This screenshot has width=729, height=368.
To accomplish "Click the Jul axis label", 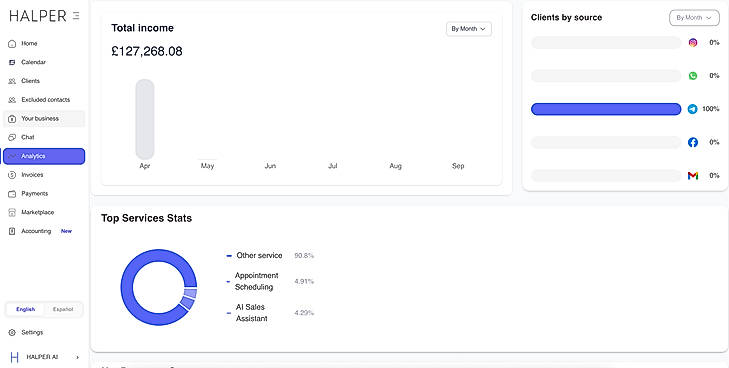I will tap(332, 166).
